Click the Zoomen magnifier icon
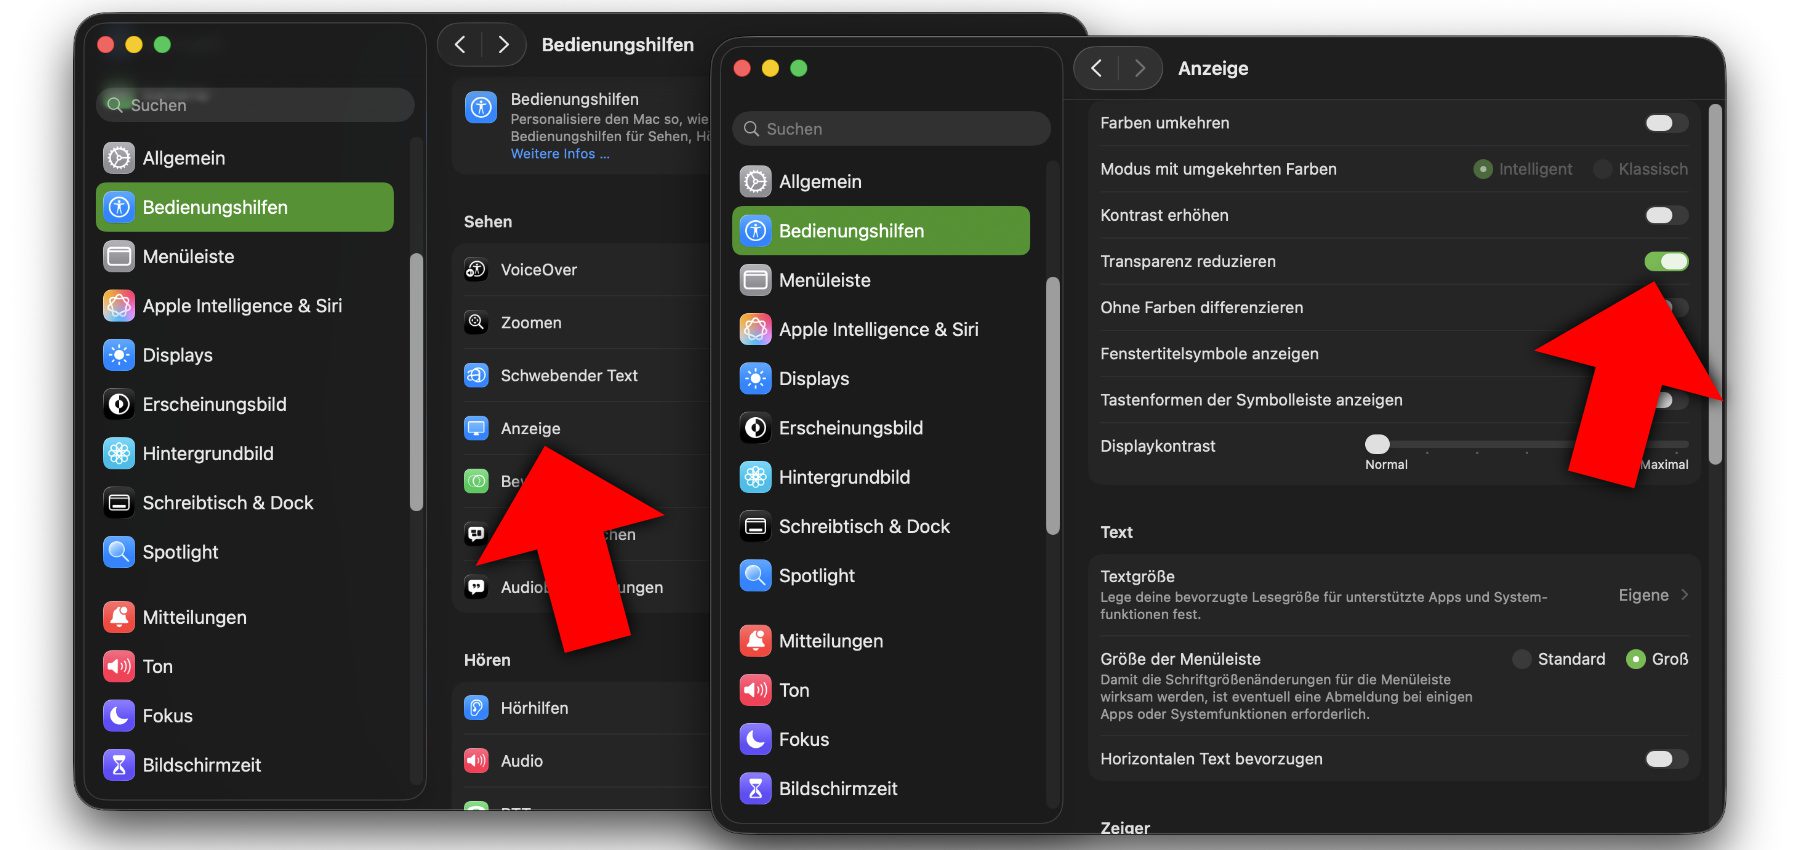The image size is (1800, 850). coord(476,322)
